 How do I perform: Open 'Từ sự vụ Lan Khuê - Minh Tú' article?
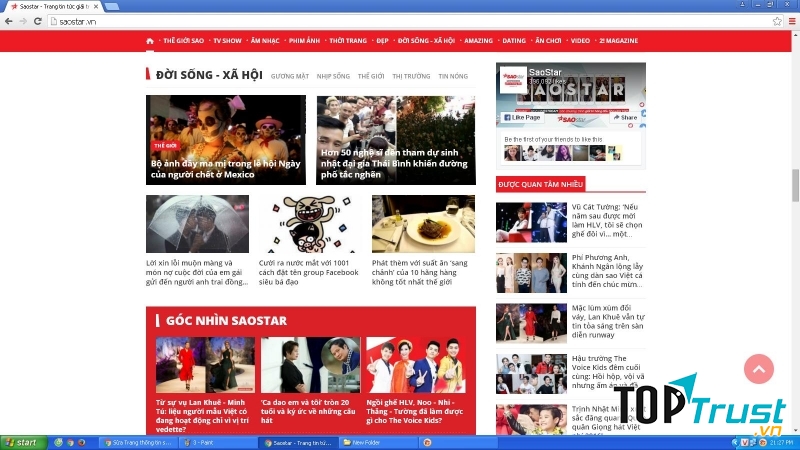pyautogui.click(x=203, y=416)
